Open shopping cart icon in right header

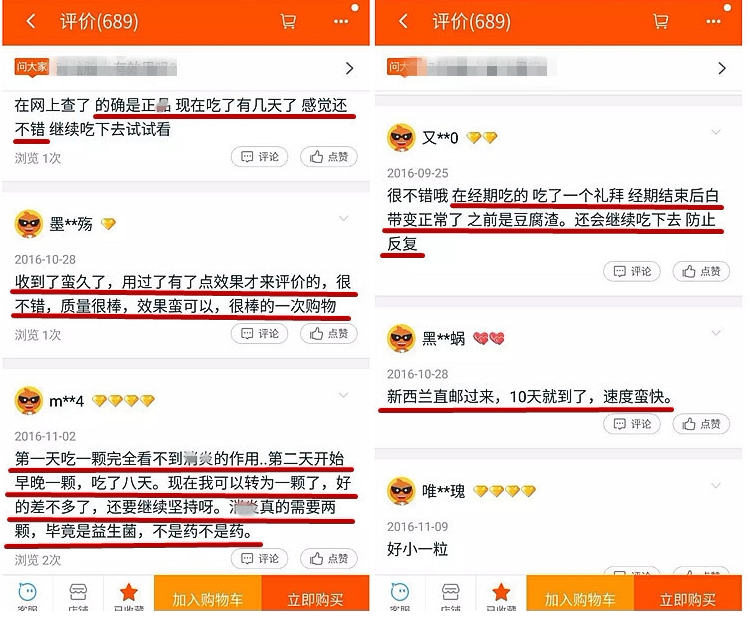pos(661,22)
